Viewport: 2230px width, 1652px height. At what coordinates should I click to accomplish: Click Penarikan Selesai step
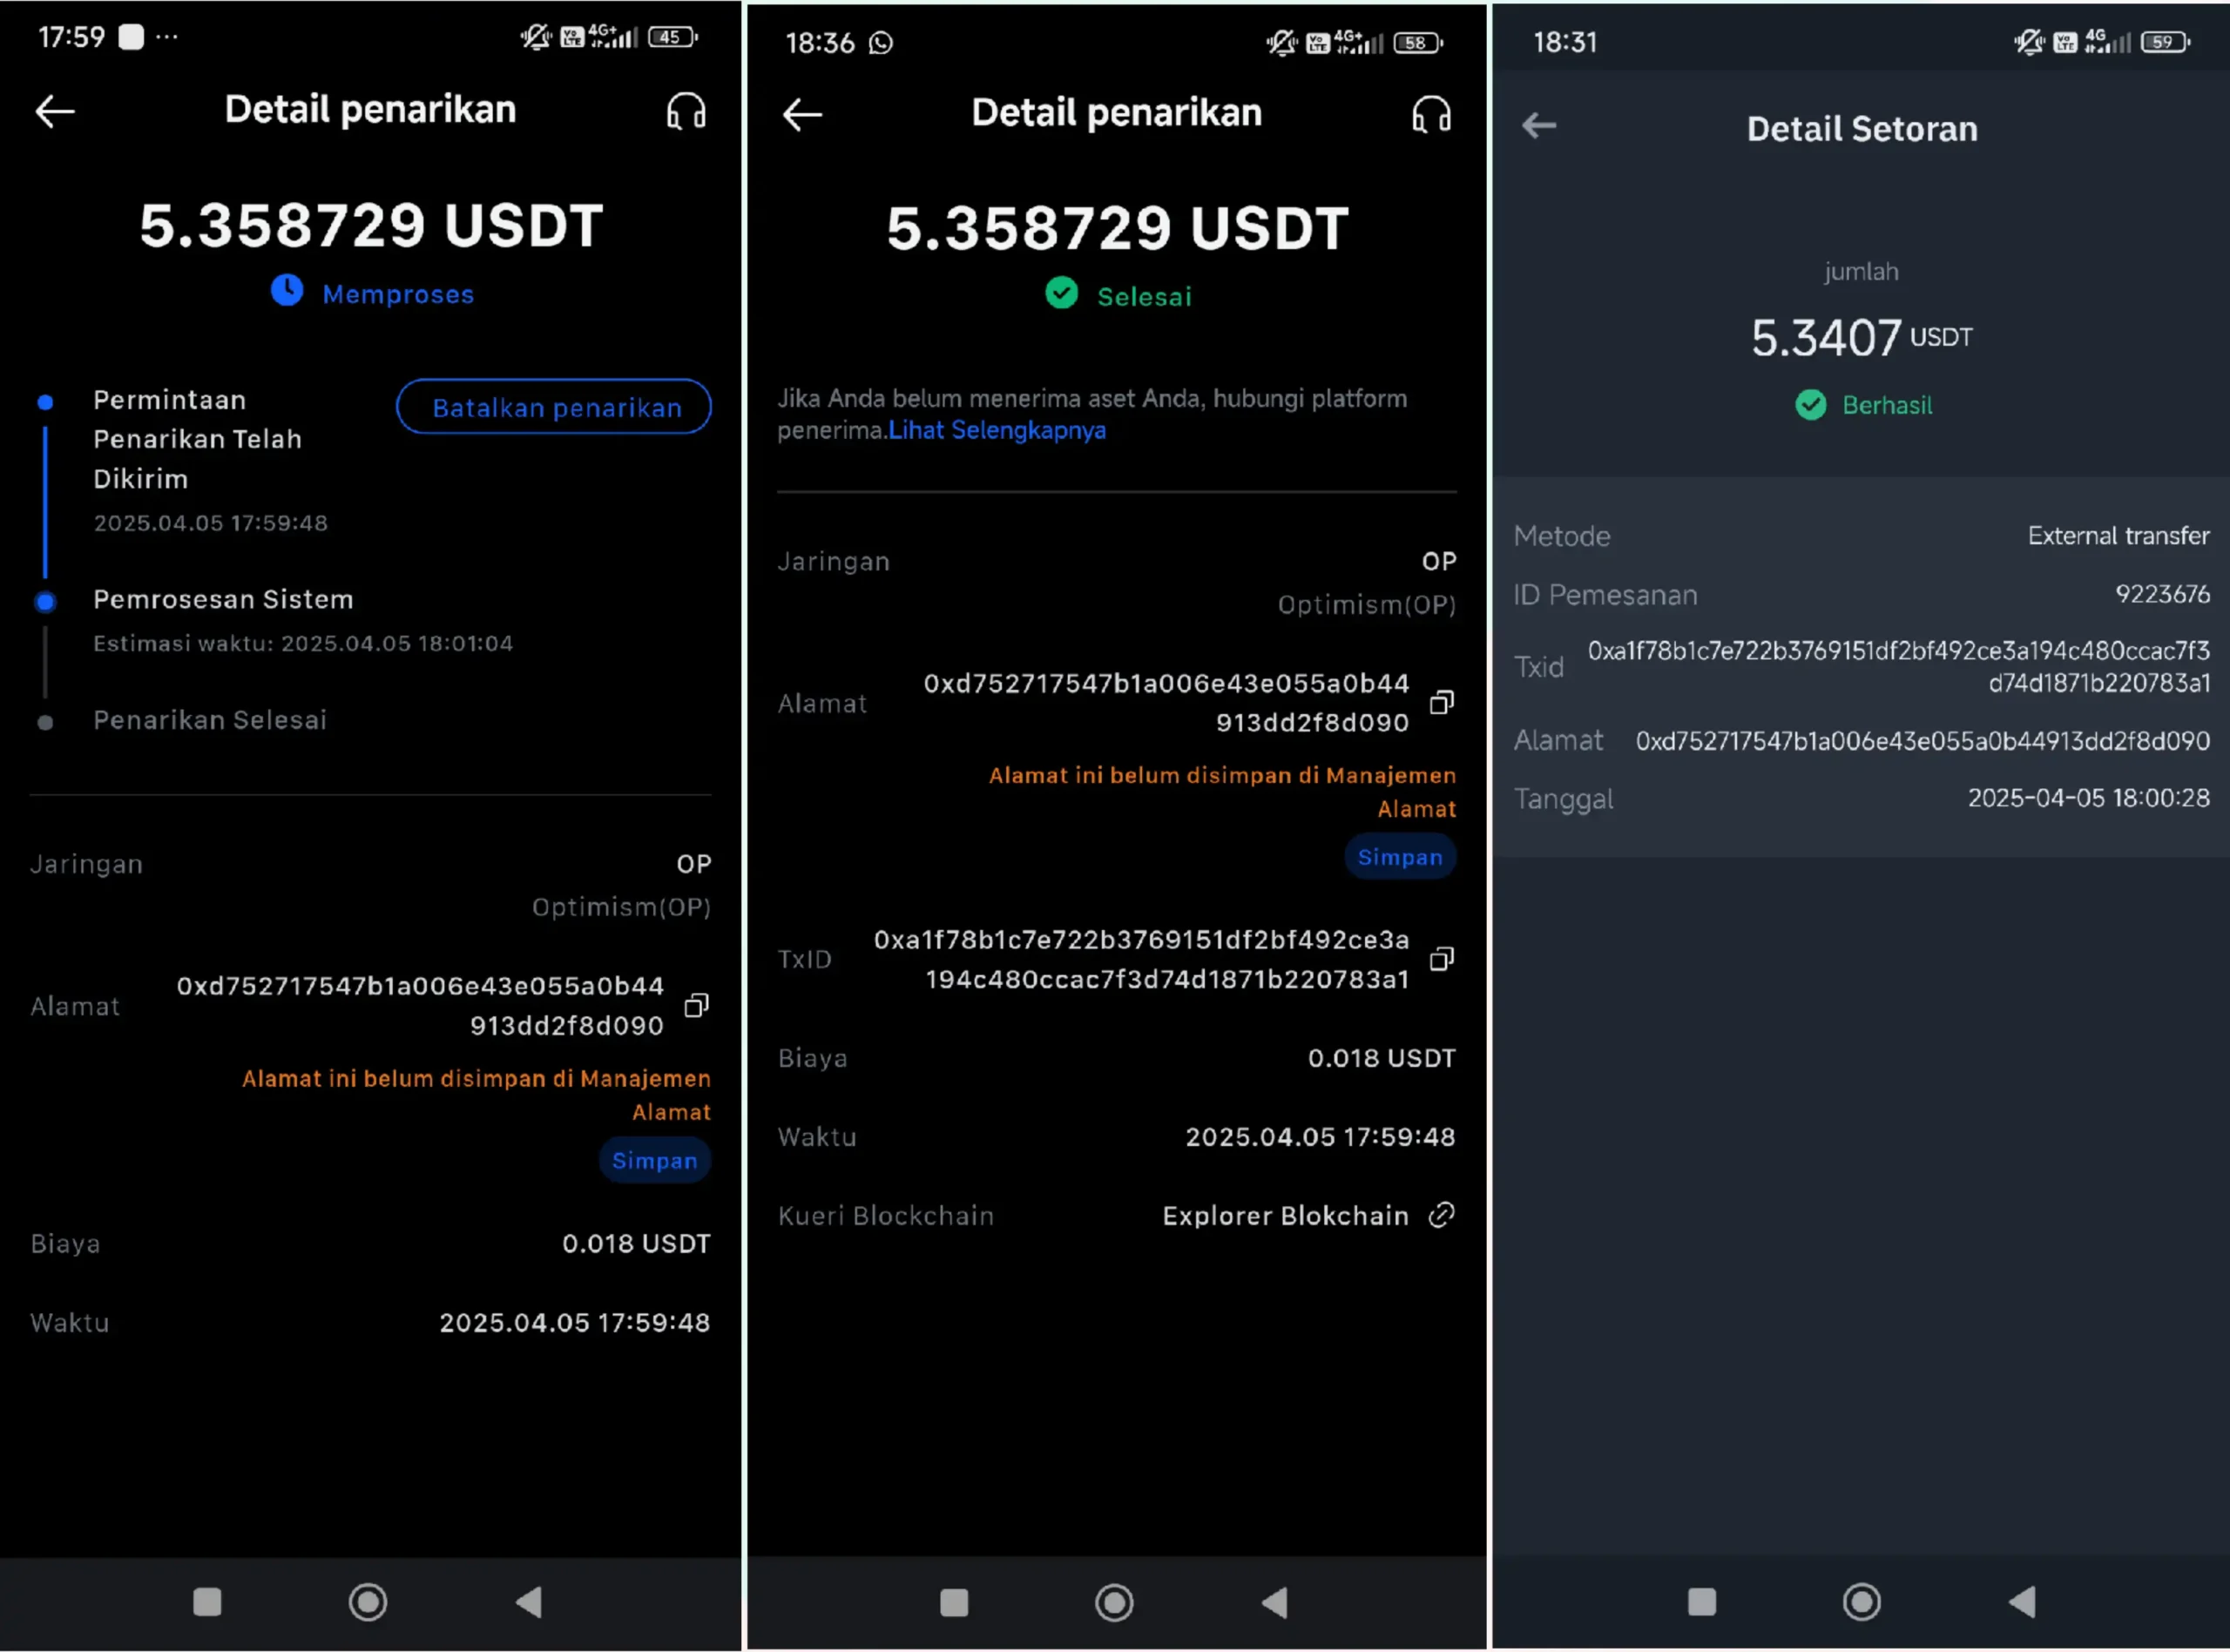click(210, 720)
